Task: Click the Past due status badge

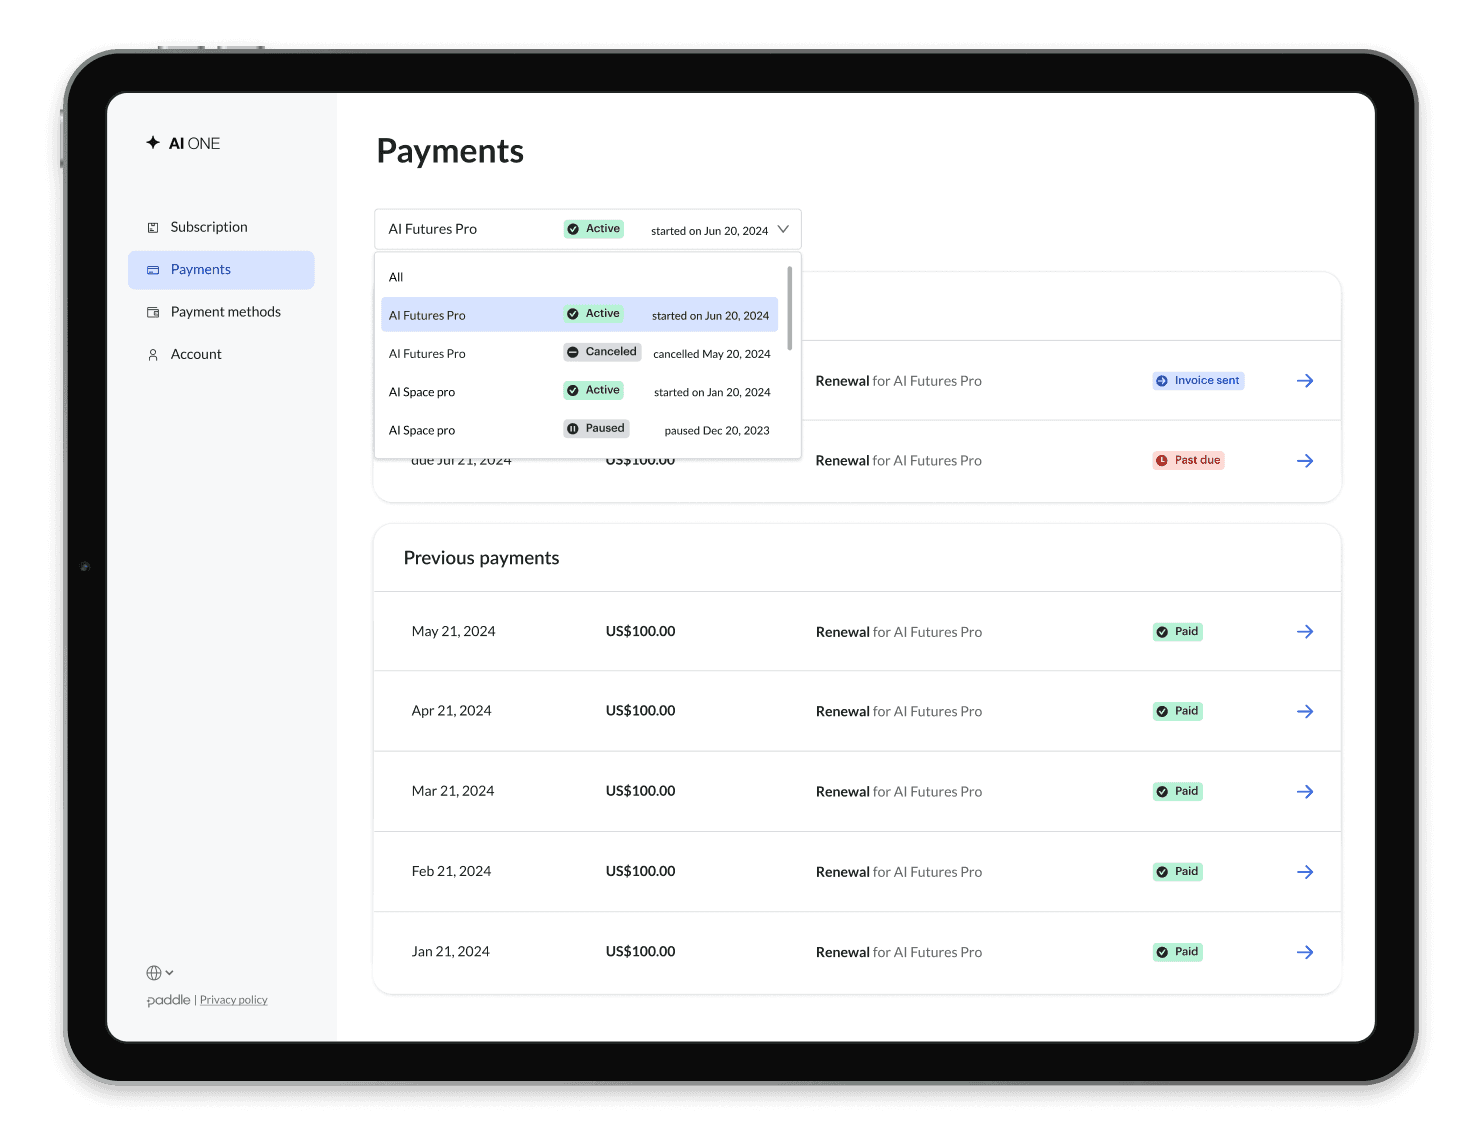Action: pos(1189,460)
